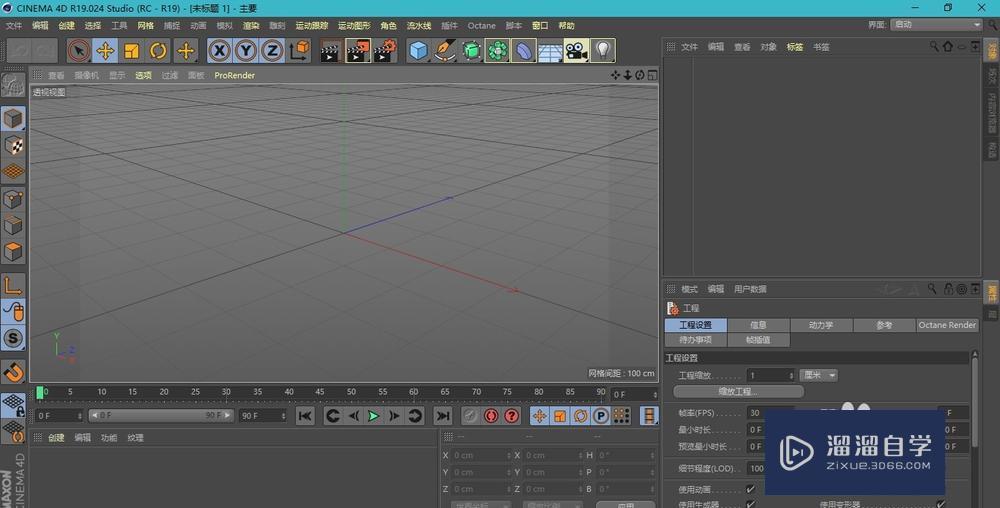Toggle snap magnet icon
This screenshot has width=1000, height=508.
tap(13, 371)
